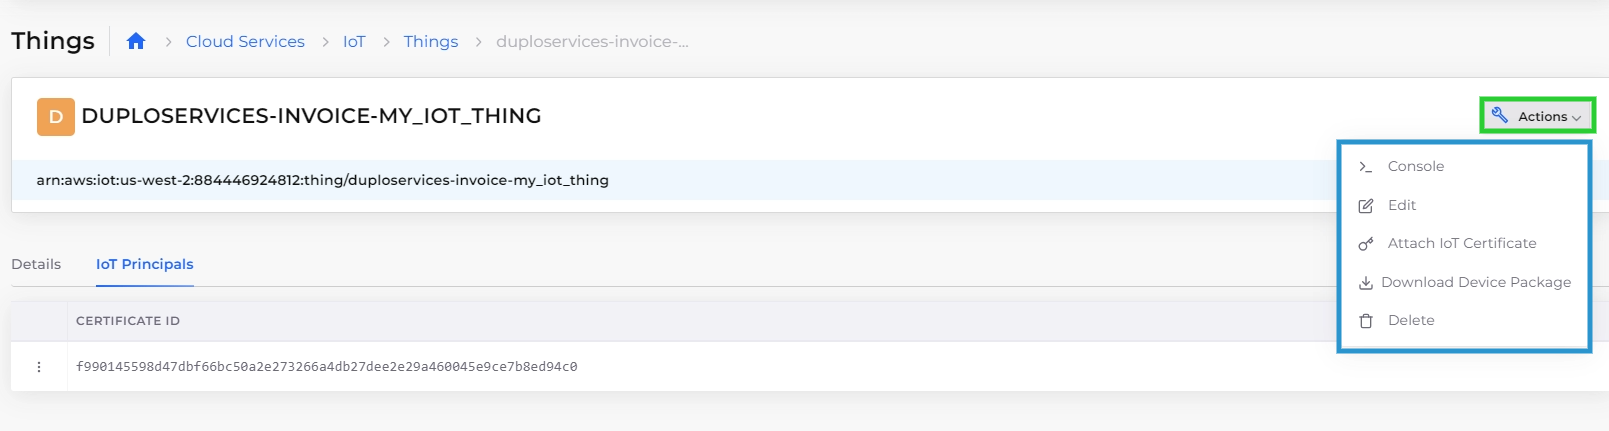Select Download Device Package menu entry
The width and height of the screenshot is (1609, 431).
[1476, 282]
